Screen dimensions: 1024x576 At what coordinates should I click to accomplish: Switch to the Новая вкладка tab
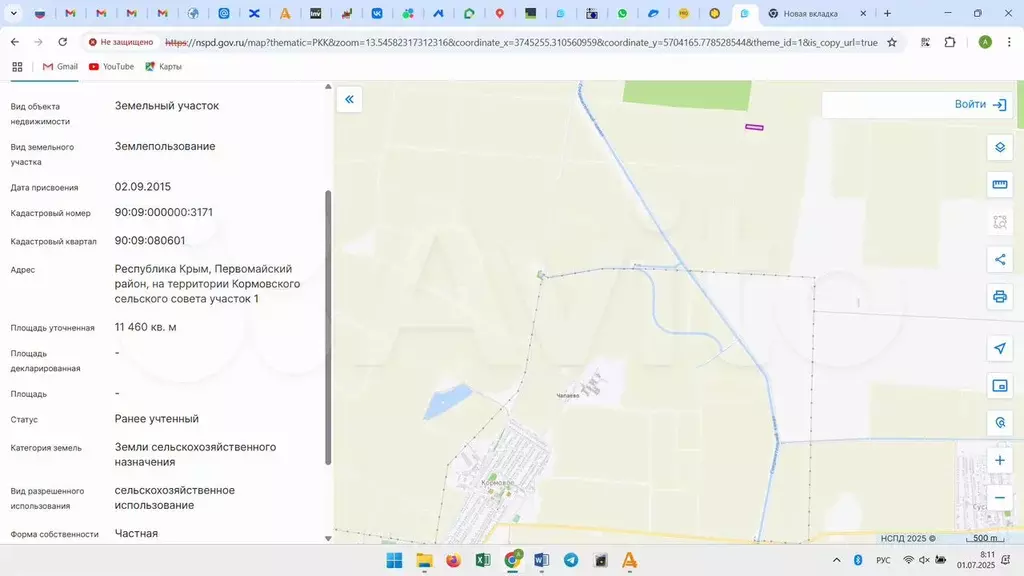(810, 13)
